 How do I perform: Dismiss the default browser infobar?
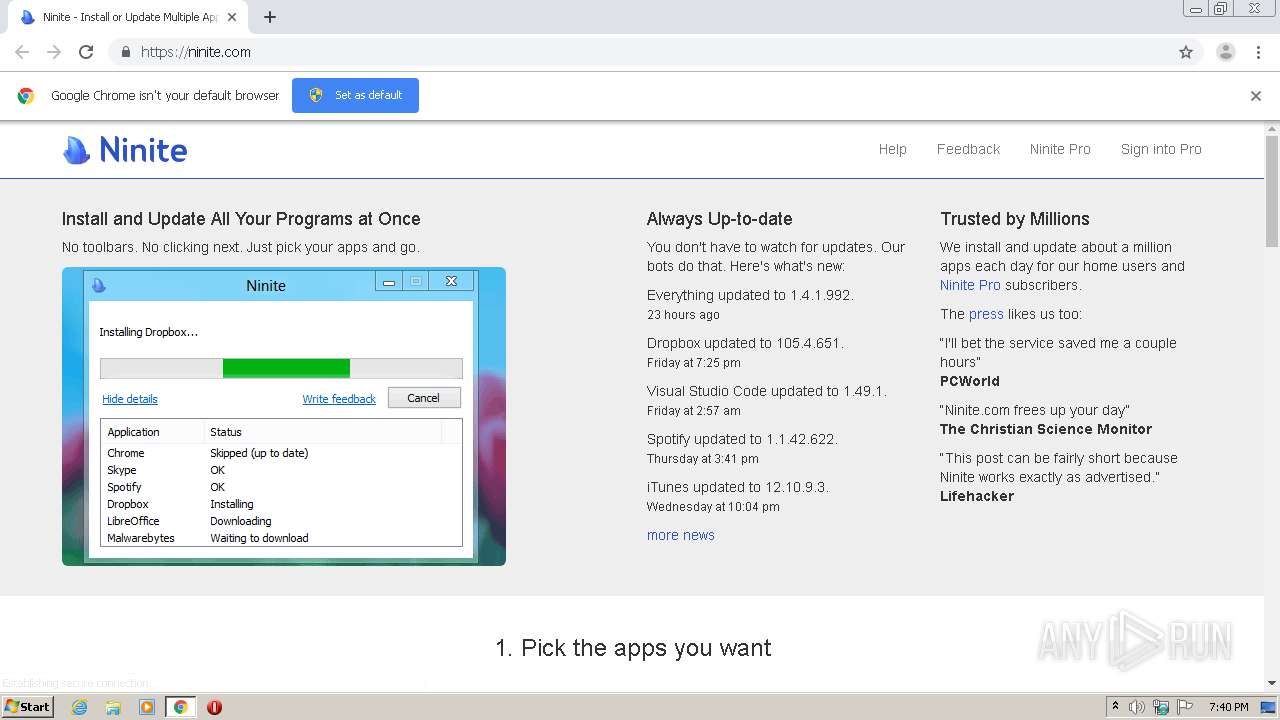pyautogui.click(x=1256, y=96)
